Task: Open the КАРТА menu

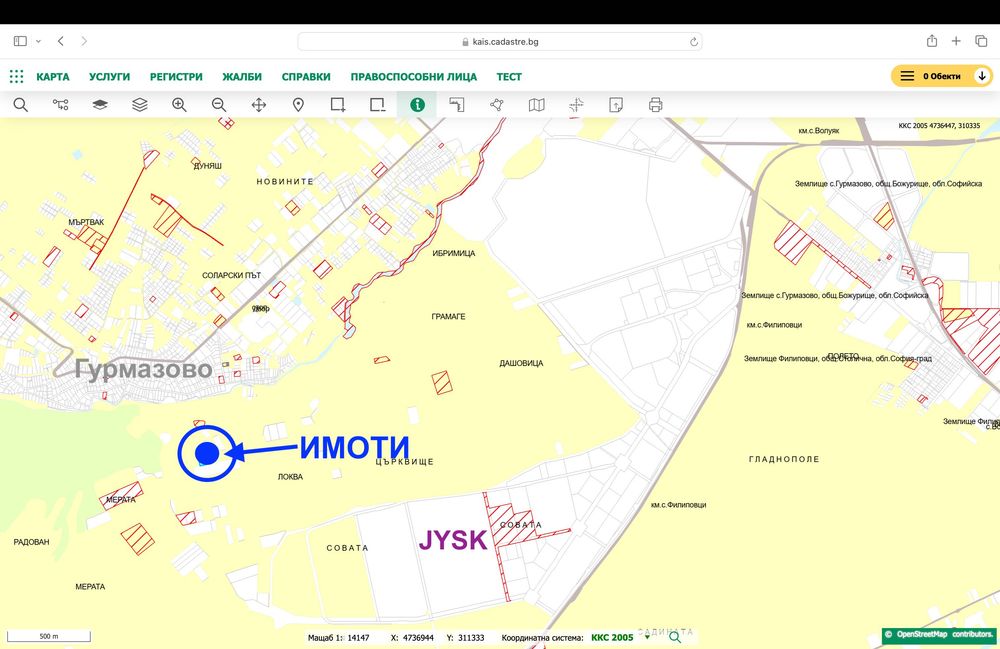Action: click(53, 77)
